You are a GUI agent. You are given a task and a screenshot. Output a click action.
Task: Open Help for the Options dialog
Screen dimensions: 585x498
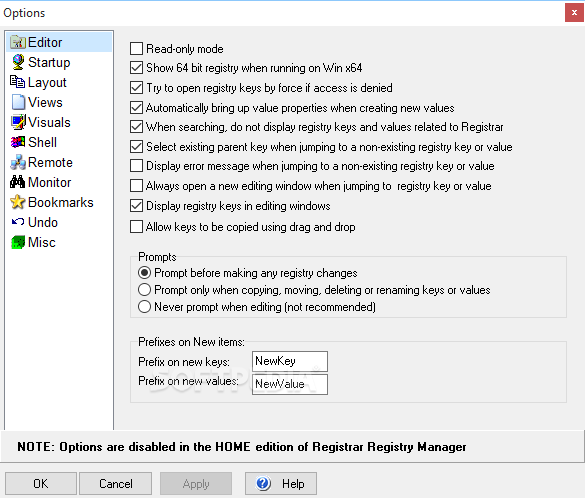coord(281,483)
